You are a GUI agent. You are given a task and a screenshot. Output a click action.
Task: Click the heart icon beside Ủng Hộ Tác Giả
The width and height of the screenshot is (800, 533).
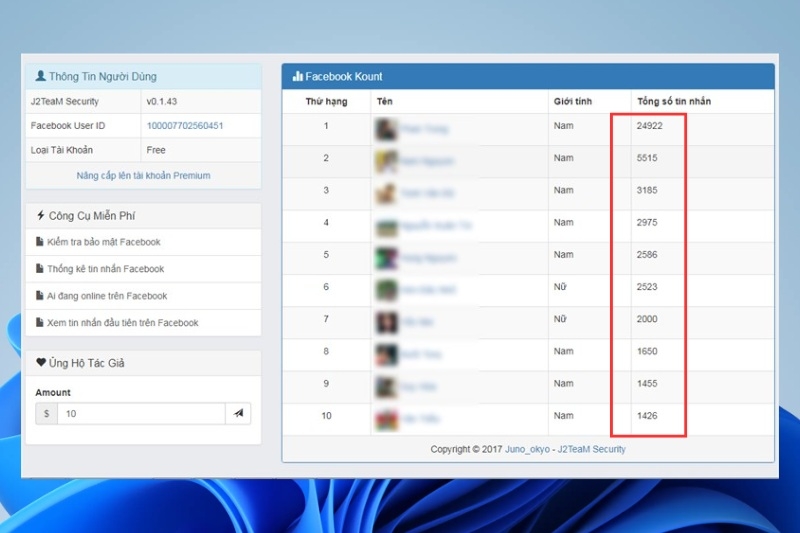tap(41, 363)
